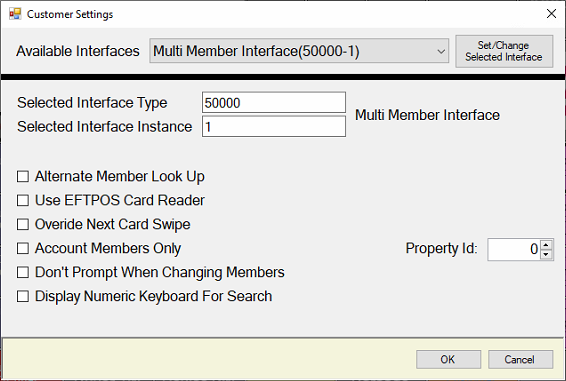Viewport: 566px width, 381px height.
Task: Click the Customer Settings title bar icon
Action: tap(15, 14)
